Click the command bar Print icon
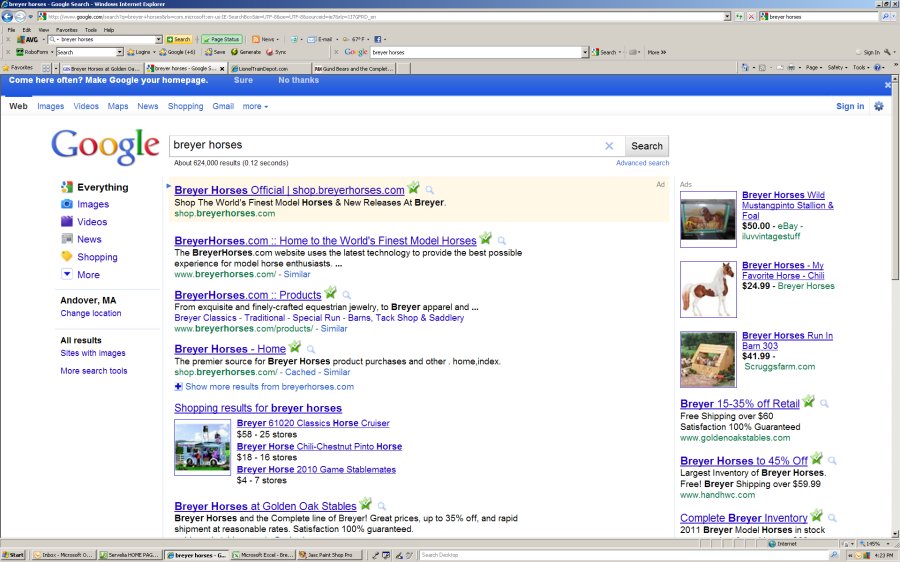This screenshot has height=562, width=900. point(792,68)
